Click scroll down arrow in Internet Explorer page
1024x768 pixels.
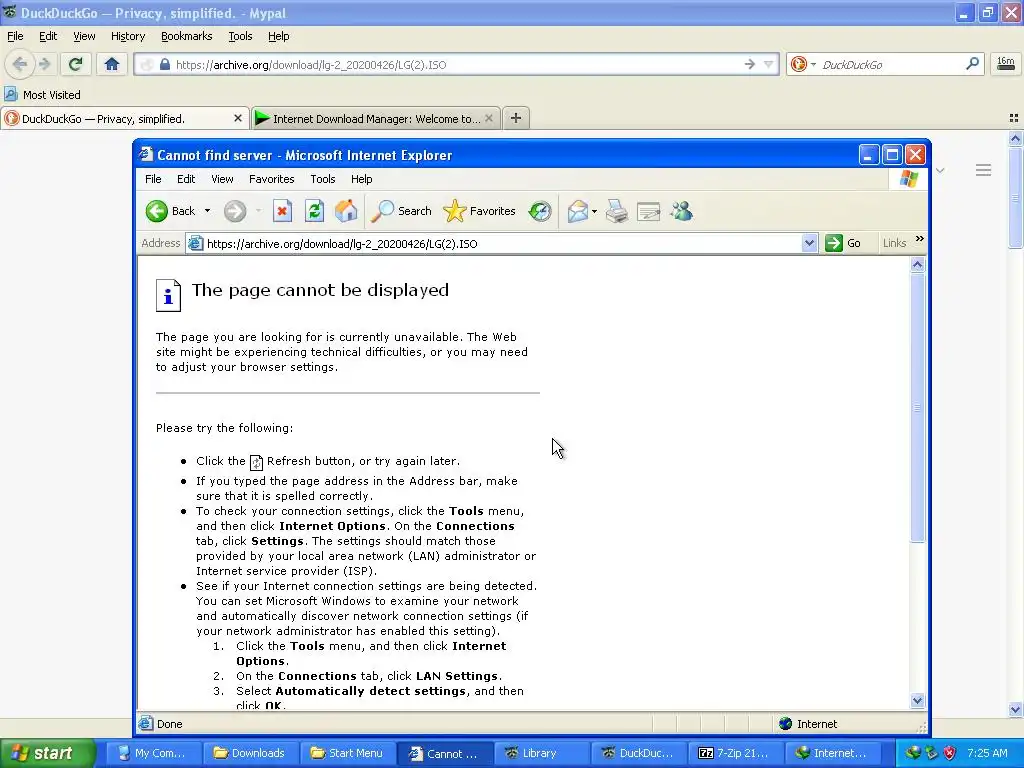point(918,700)
